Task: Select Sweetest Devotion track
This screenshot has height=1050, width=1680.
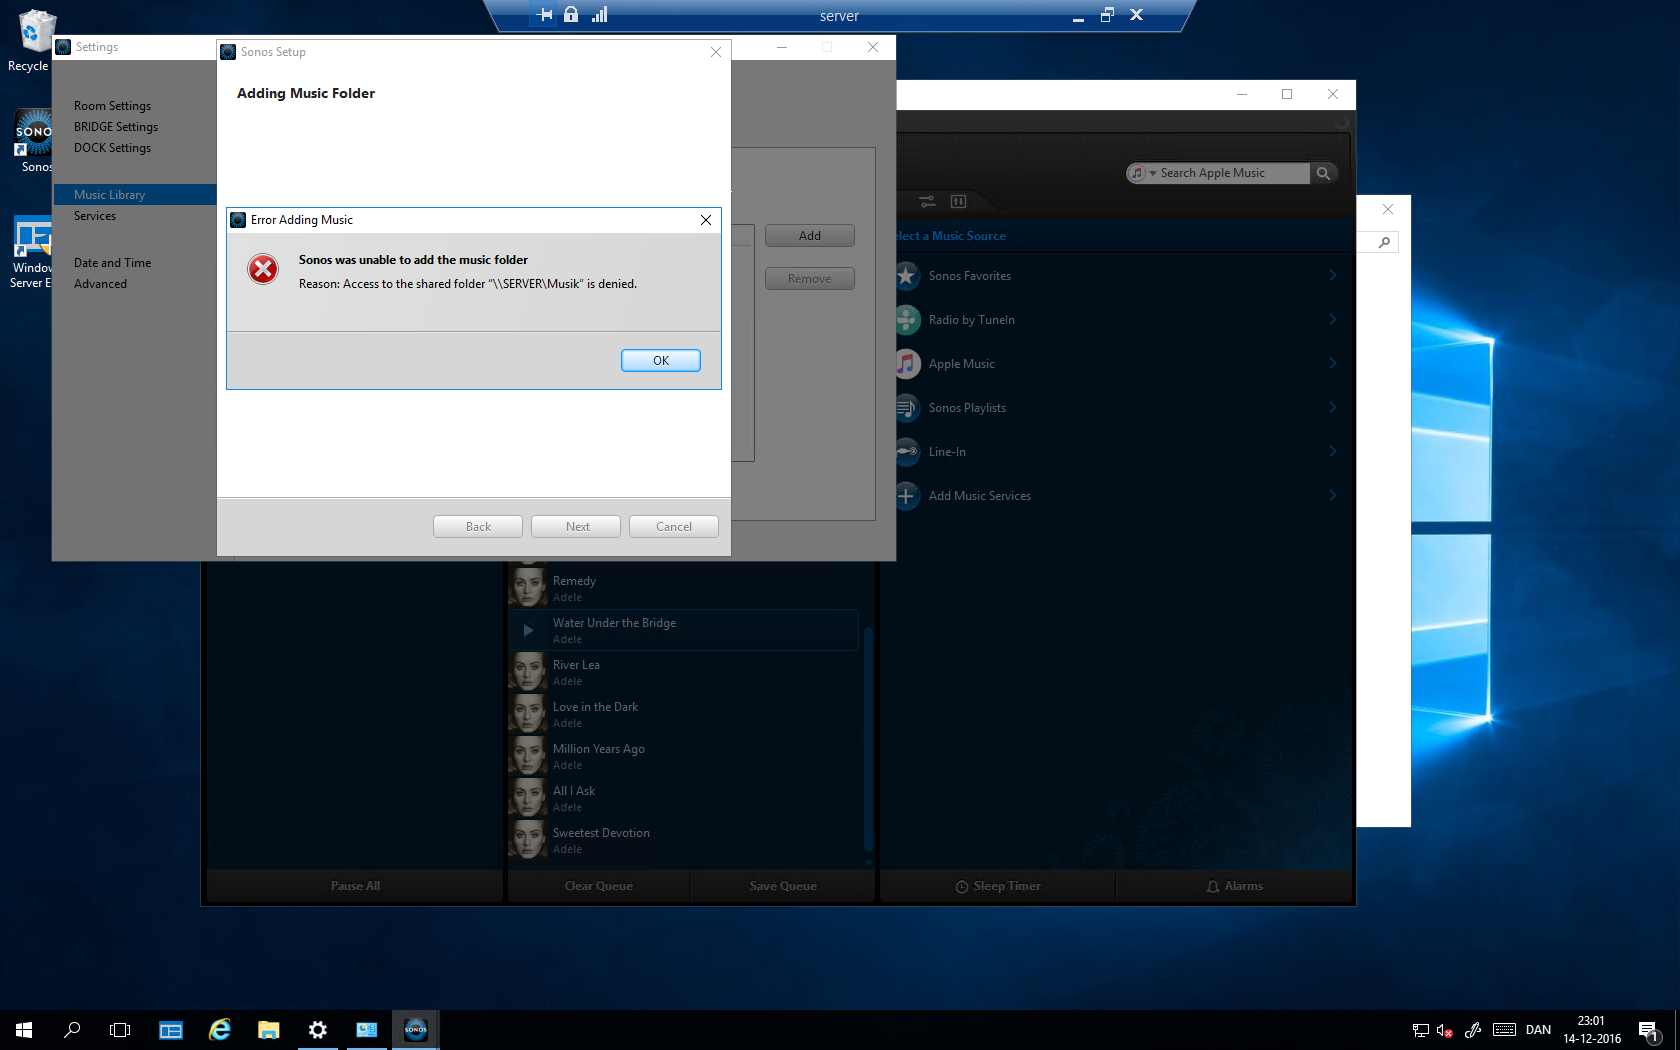Action: (x=683, y=840)
